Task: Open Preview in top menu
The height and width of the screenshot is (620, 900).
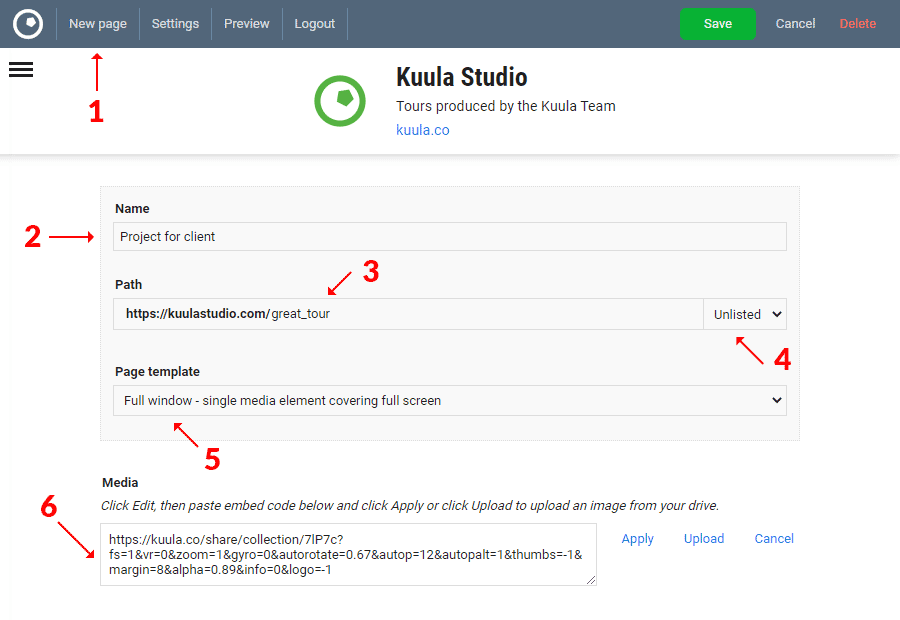Action: click(246, 24)
